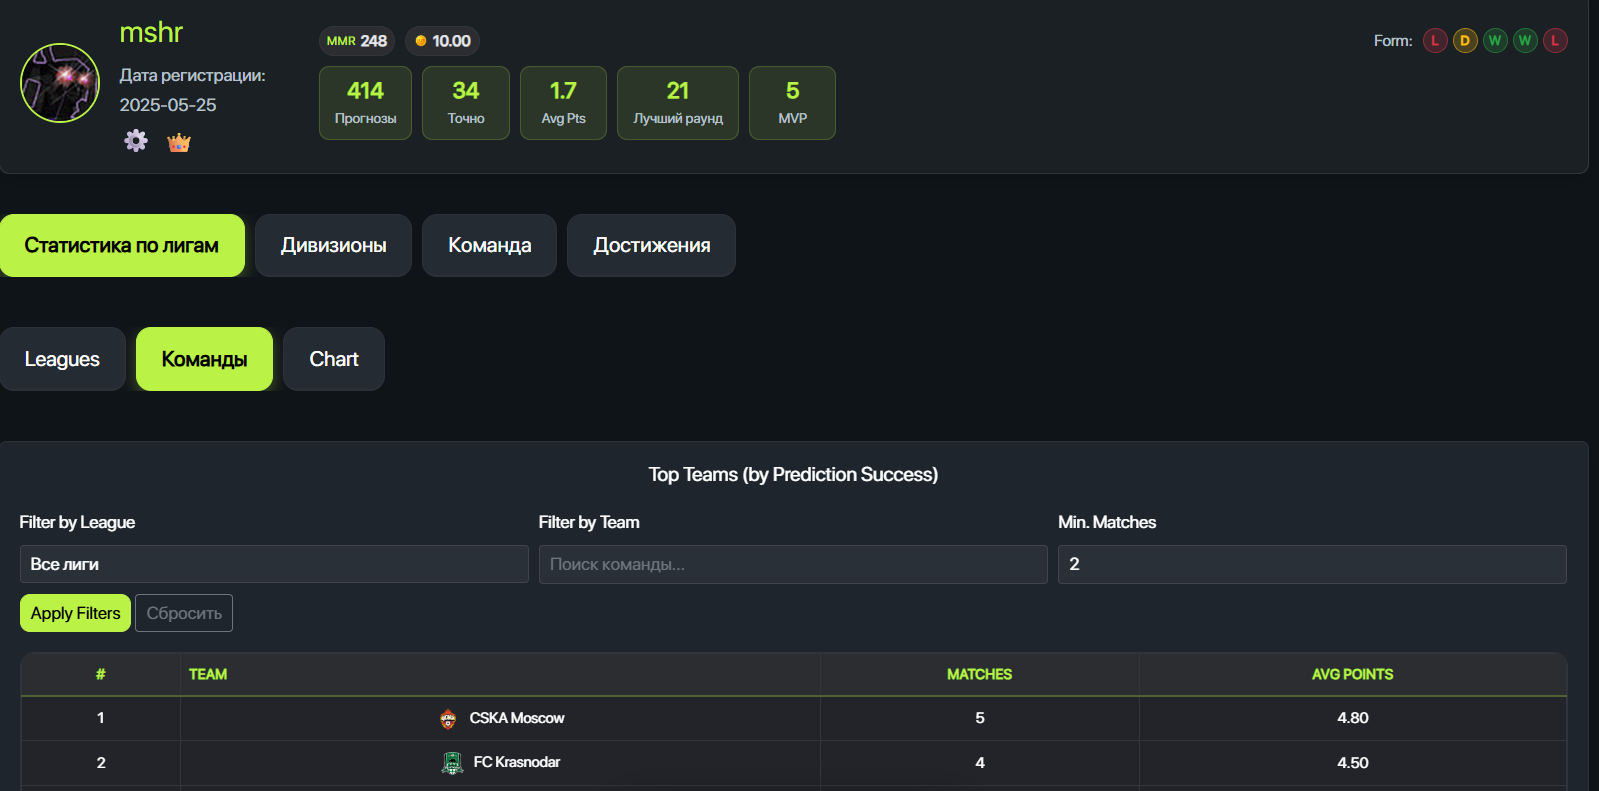
Task: Focus the Поиск команды search field
Action: (792, 564)
